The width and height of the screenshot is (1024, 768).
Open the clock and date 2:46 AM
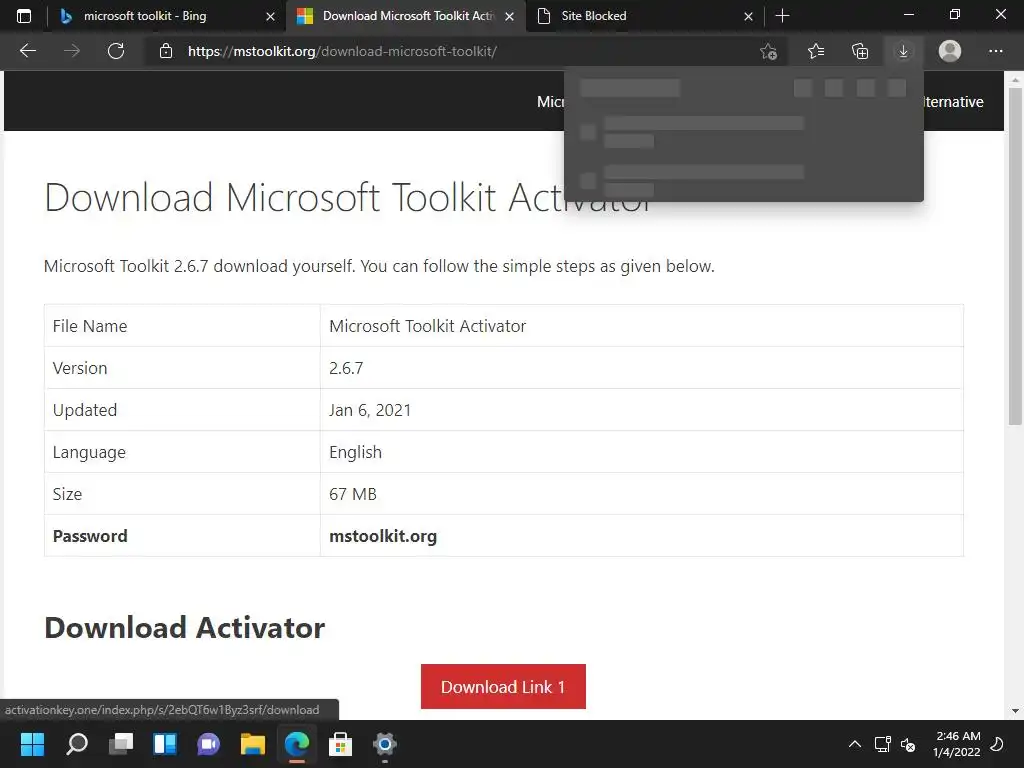tap(957, 744)
